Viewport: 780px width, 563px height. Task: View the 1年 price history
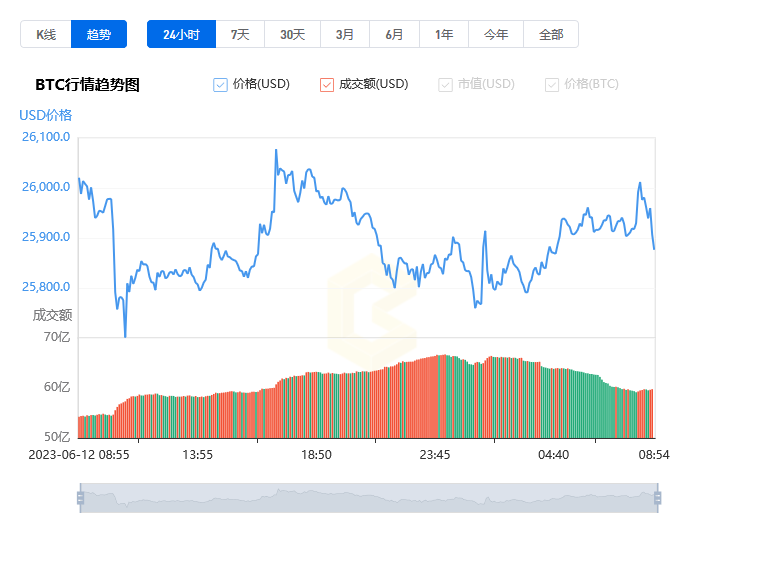click(x=444, y=34)
